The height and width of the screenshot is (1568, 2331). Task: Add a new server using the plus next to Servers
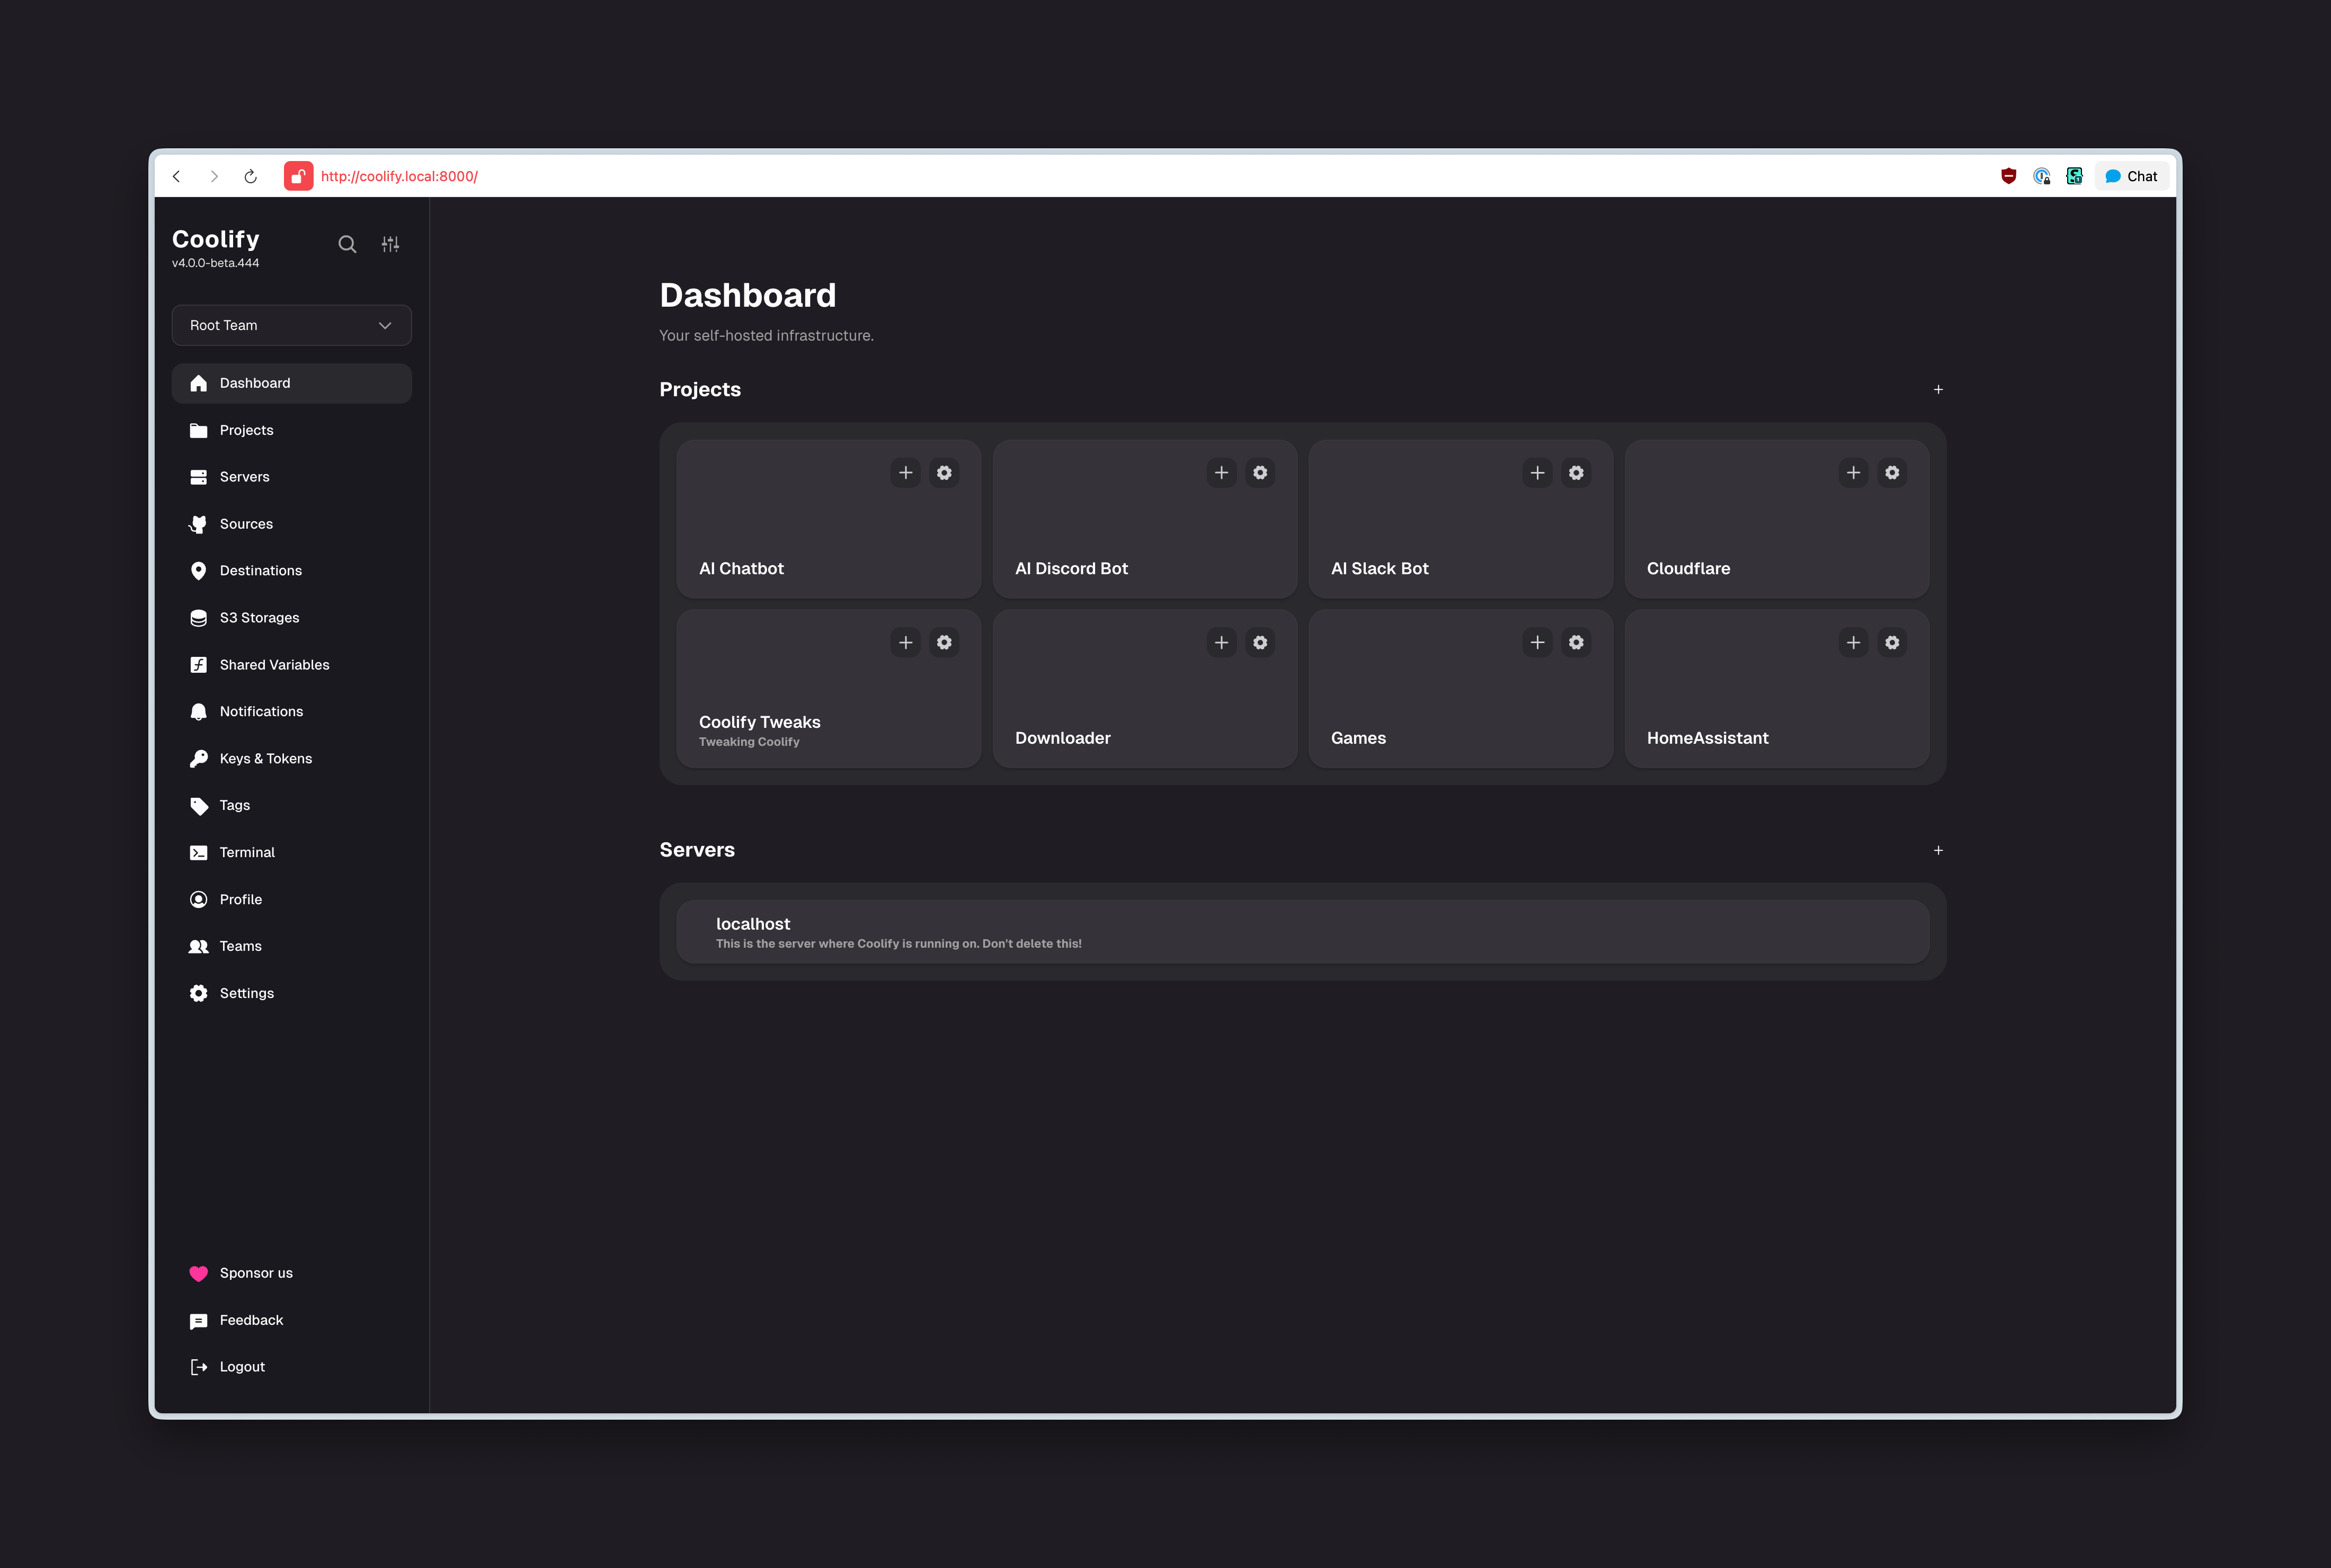1938,849
